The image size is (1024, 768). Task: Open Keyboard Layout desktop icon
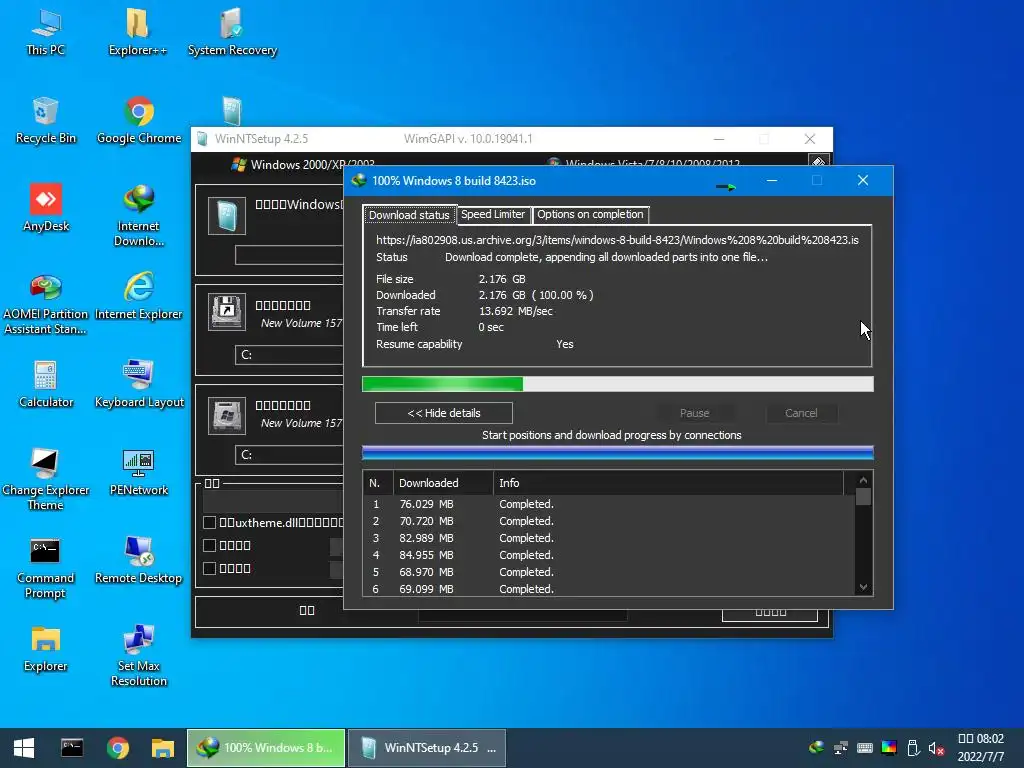138,385
